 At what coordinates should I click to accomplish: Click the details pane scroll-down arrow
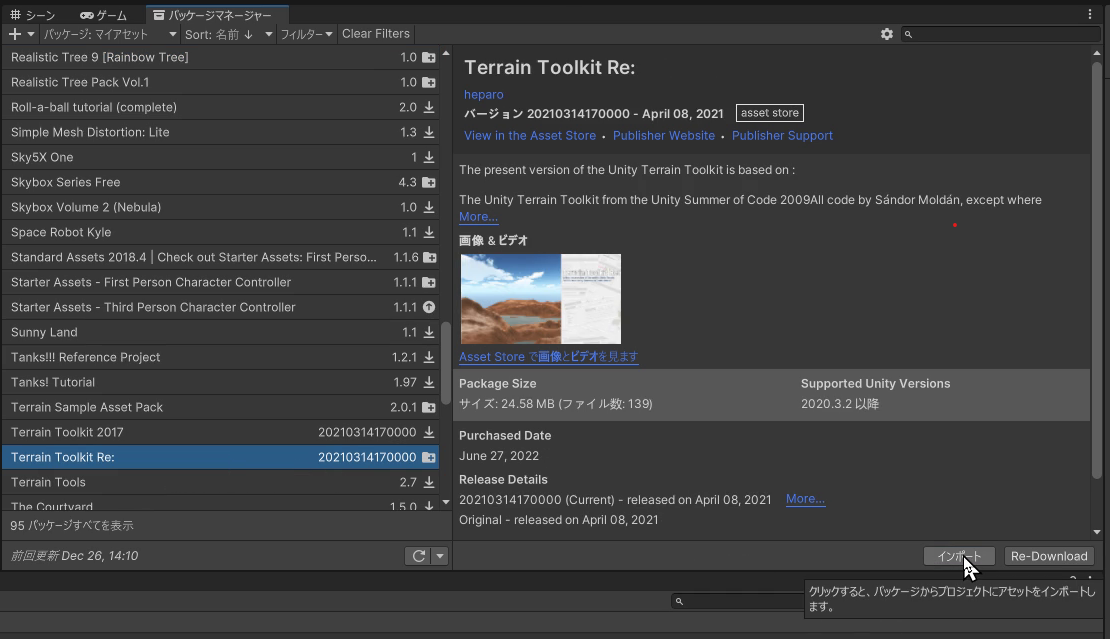pos(1097,532)
